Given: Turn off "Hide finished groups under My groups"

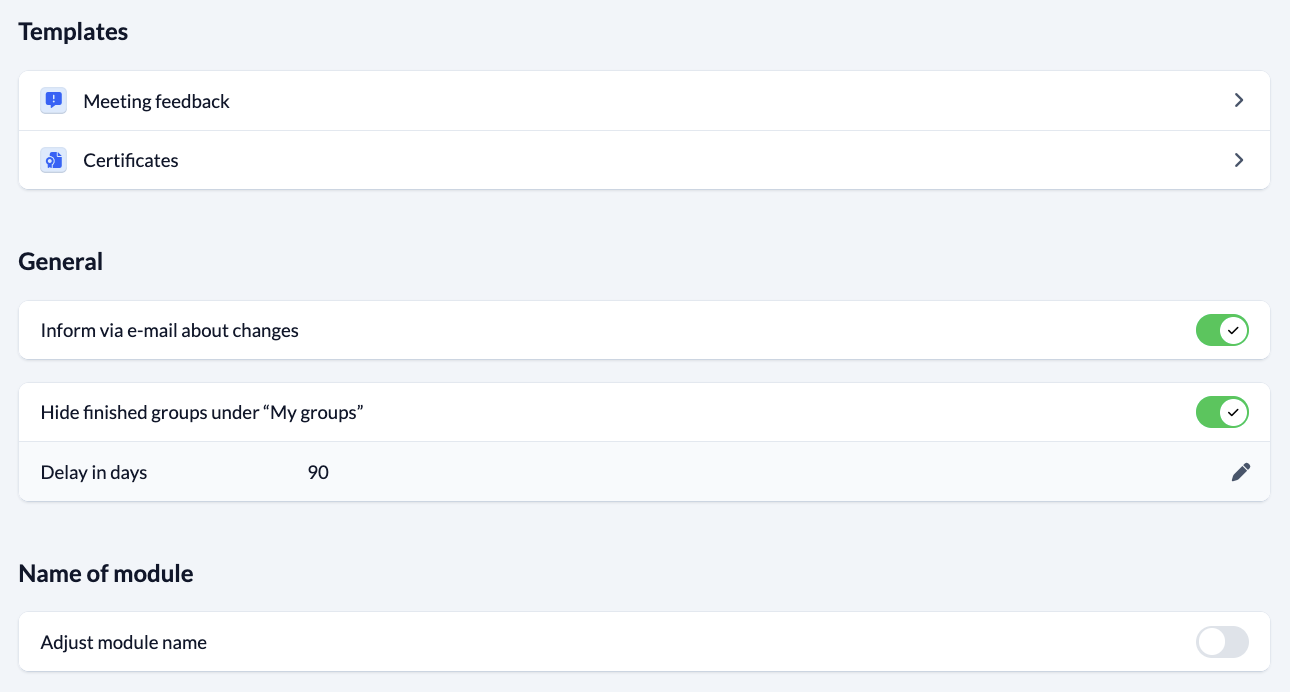Looking at the screenshot, I should (x=1222, y=412).
